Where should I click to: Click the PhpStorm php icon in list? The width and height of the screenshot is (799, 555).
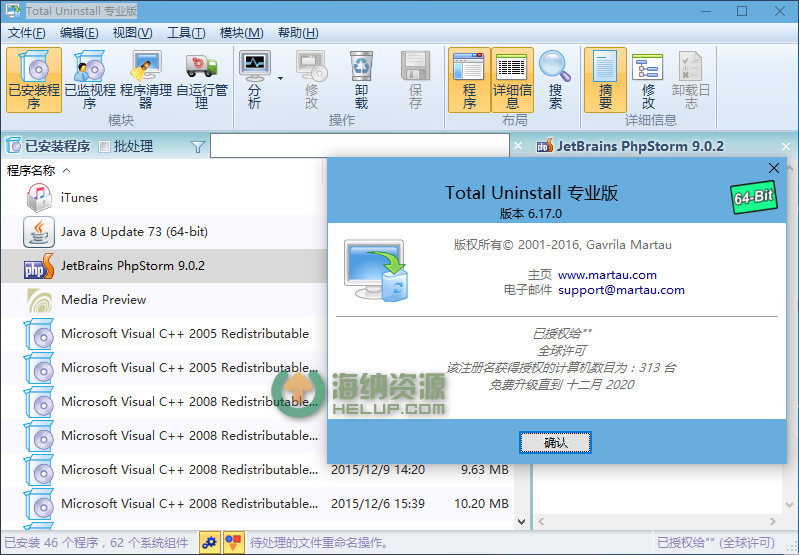click(x=39, y=266)
